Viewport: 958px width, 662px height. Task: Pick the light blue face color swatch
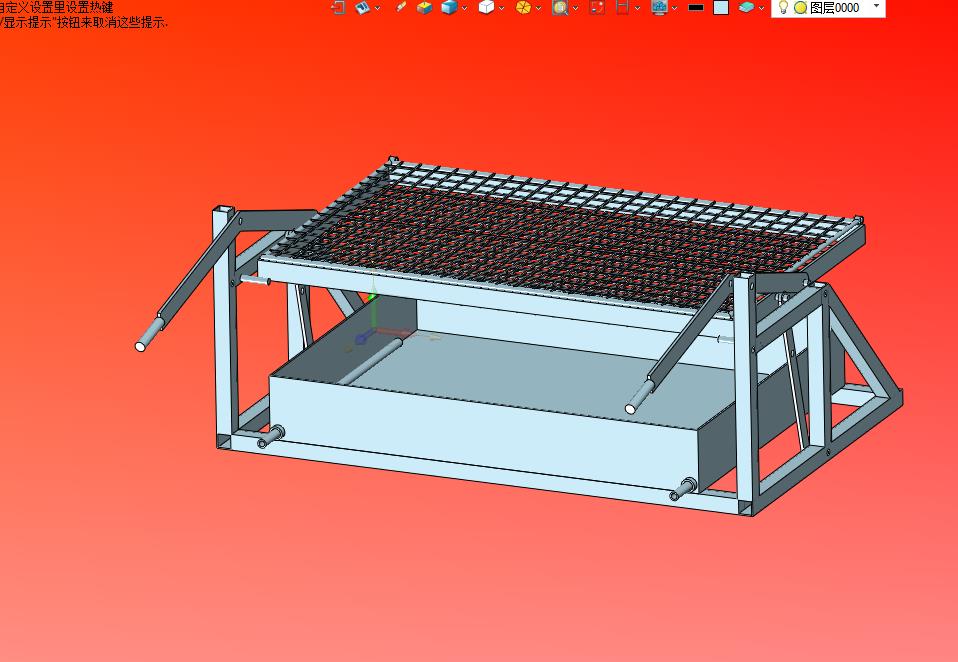[x=721, y=7]
